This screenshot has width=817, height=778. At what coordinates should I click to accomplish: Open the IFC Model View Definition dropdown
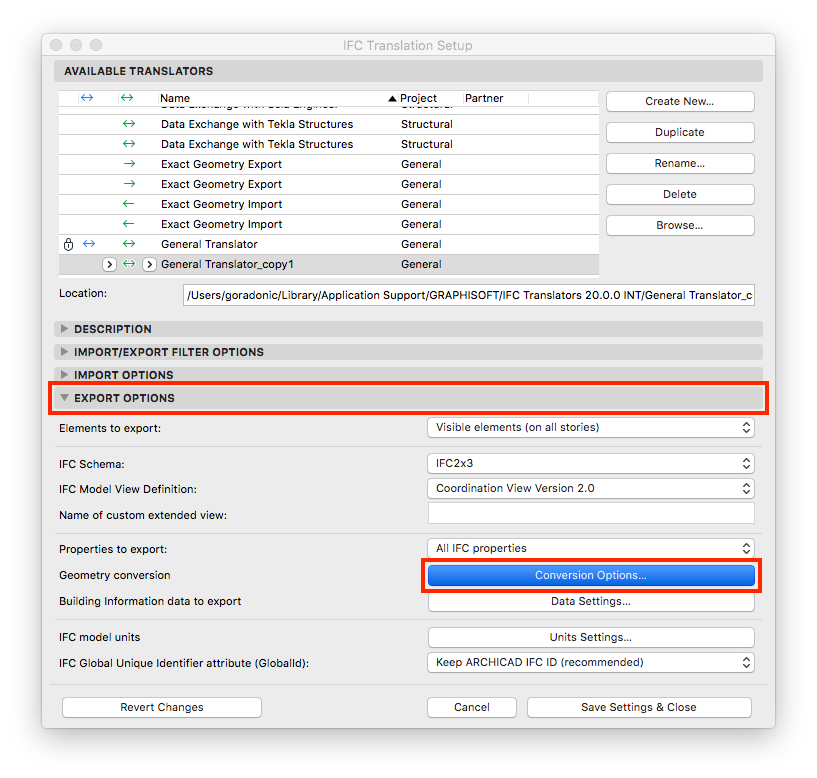pyautogui.click(x=591, y=488)
